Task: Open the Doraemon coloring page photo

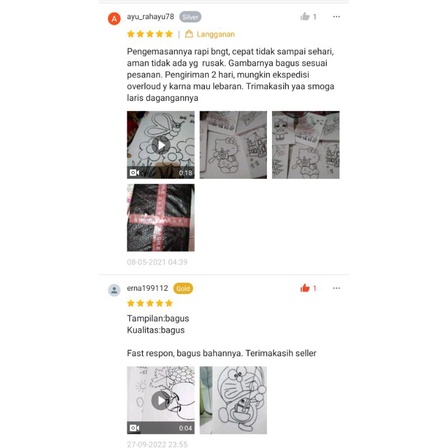Action: pos(233,400)
